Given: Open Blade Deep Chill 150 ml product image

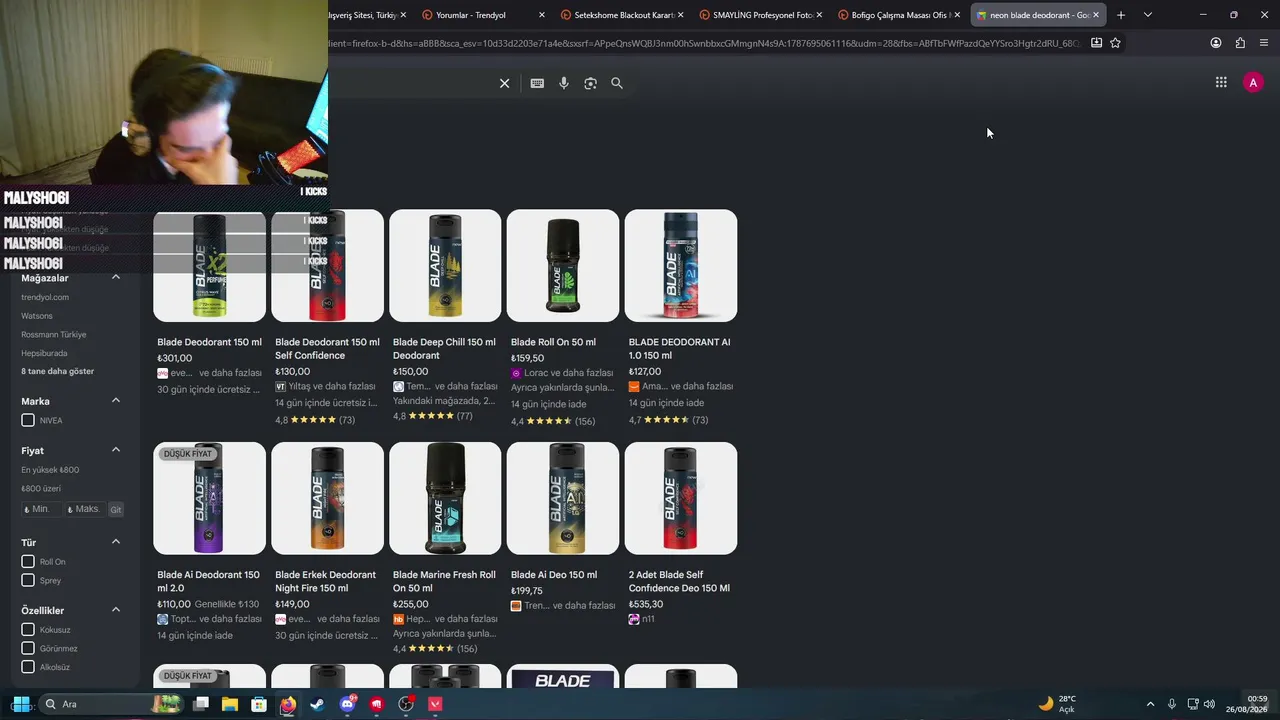Looking at the screenshot, I should tap(445, 266).
